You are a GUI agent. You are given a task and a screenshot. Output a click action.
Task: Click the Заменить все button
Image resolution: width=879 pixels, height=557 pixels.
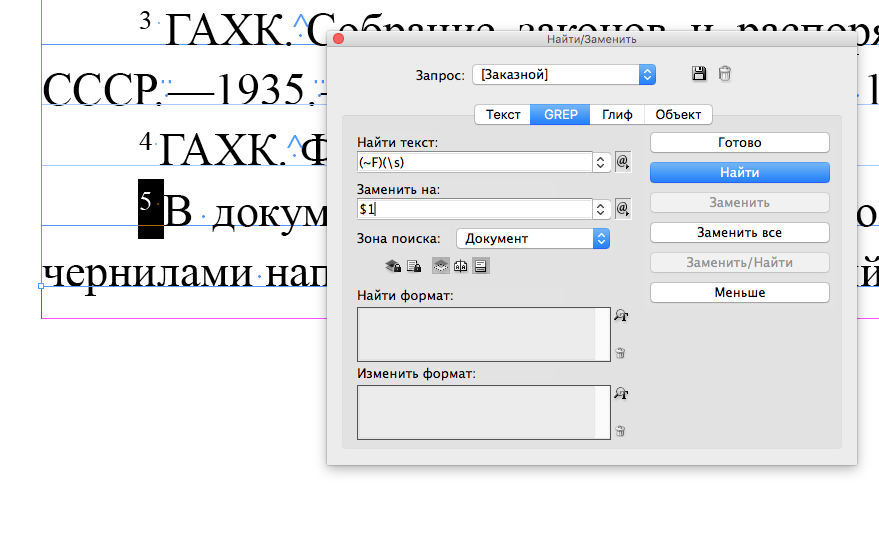pos(739,233)
